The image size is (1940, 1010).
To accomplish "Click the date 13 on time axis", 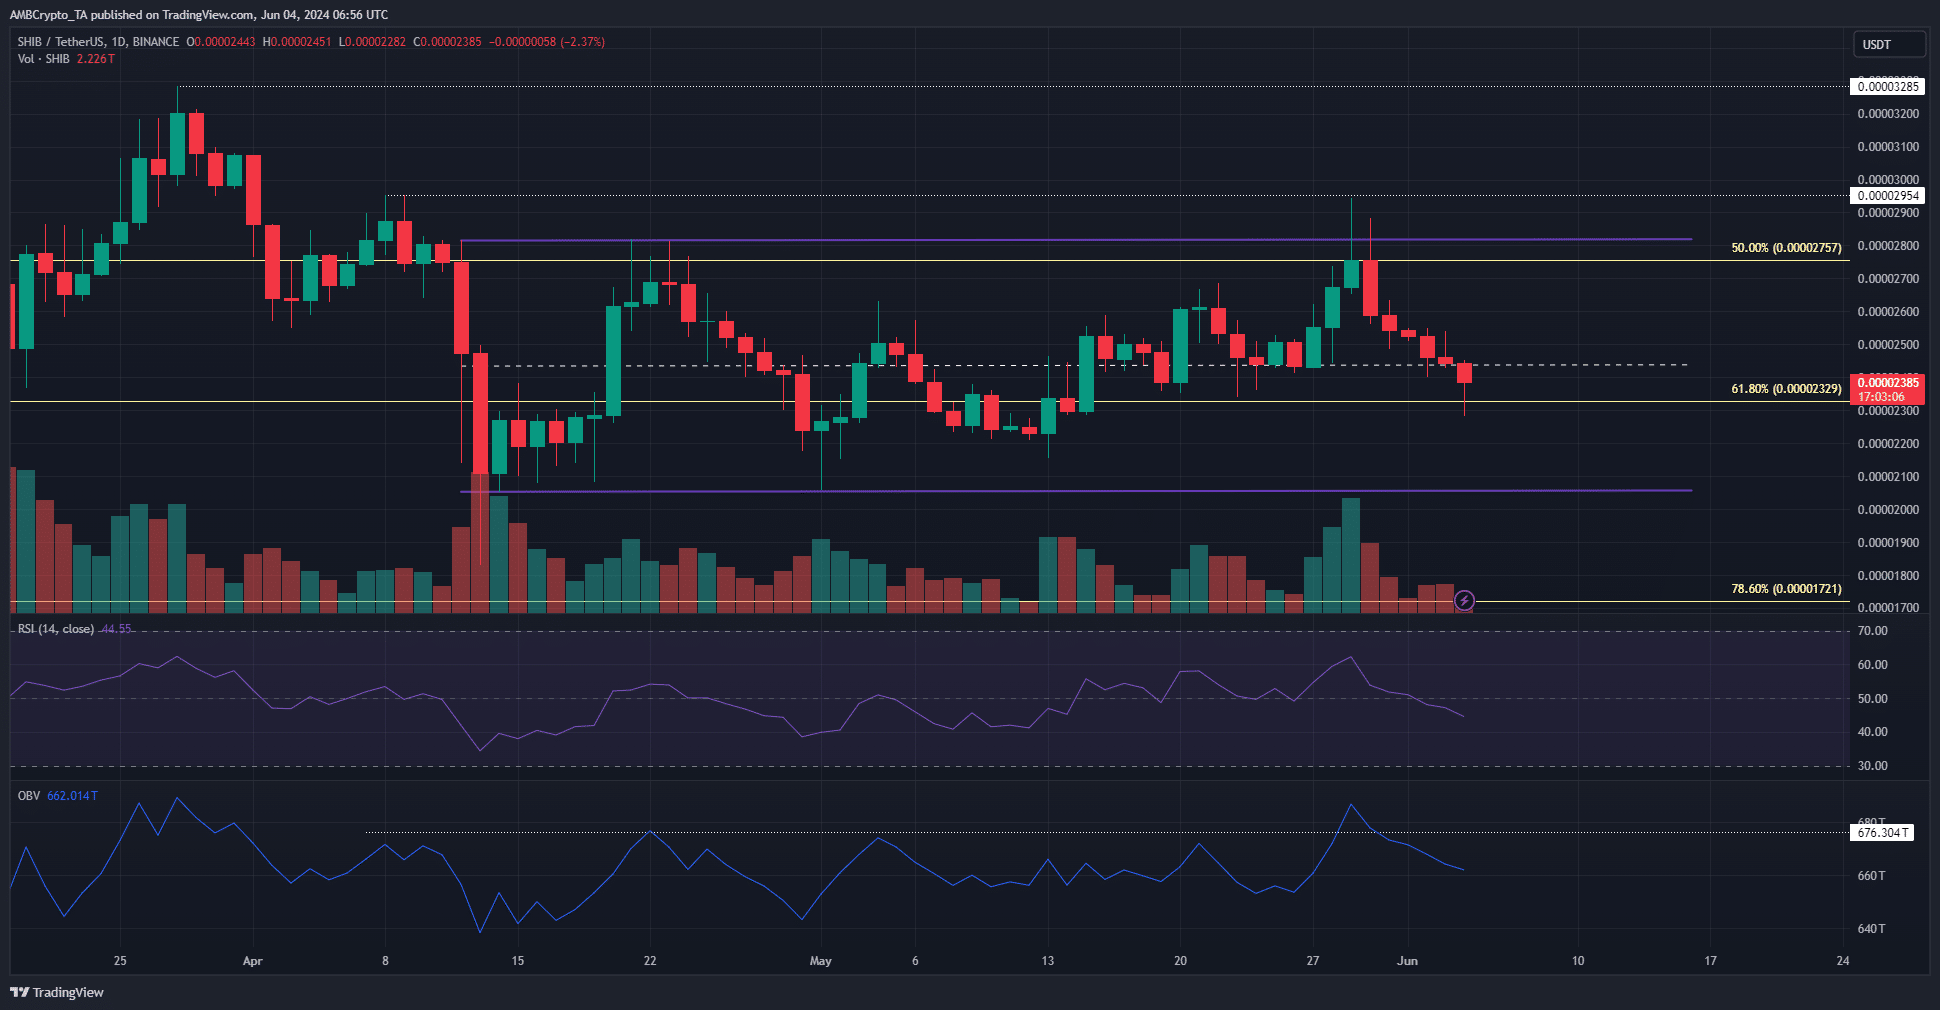I will (x=1047, y=961).
